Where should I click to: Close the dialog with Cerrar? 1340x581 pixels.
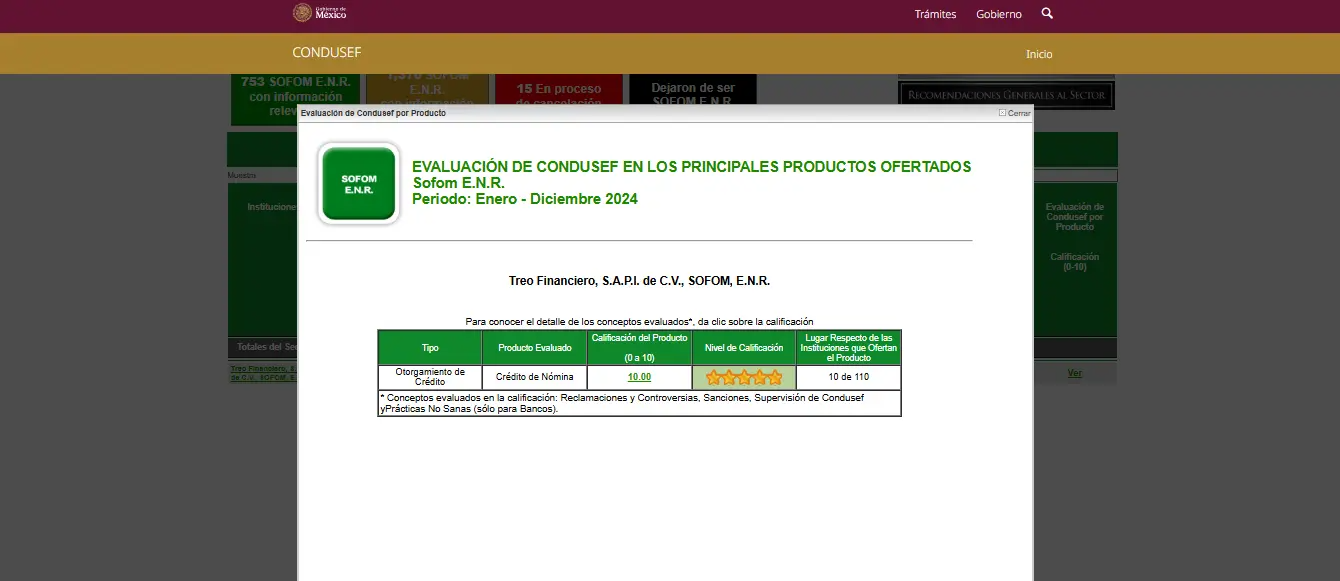[x=1014, y=113]
